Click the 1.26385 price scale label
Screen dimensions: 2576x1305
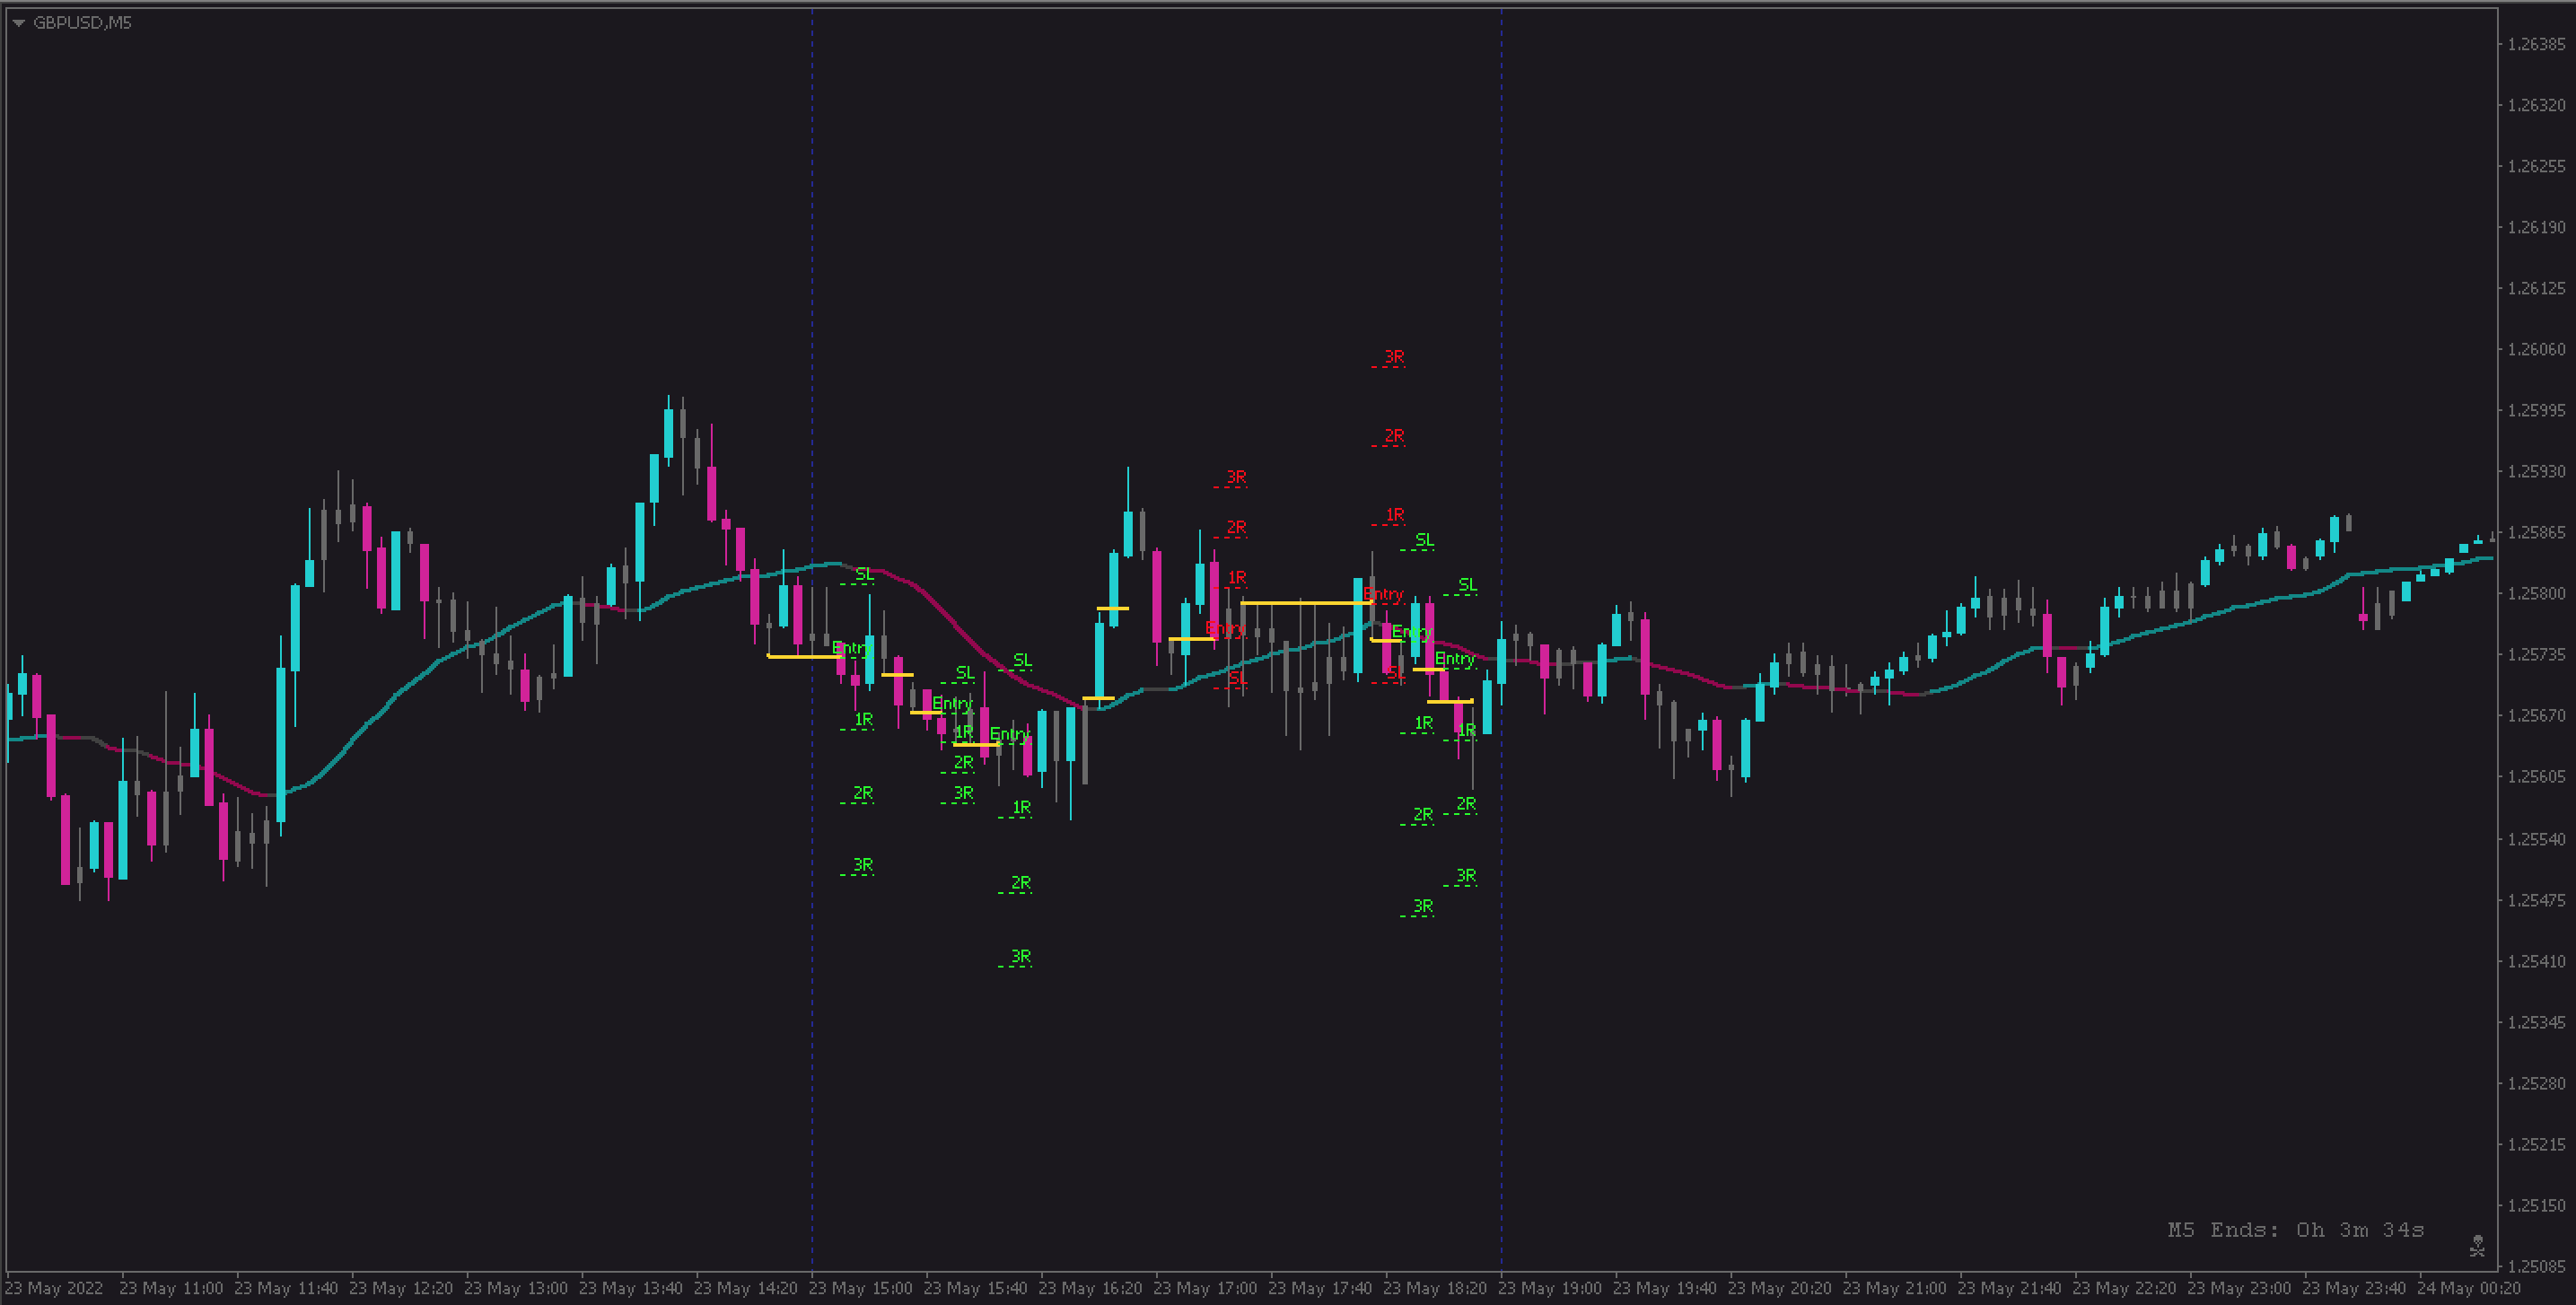point(2536,44)
